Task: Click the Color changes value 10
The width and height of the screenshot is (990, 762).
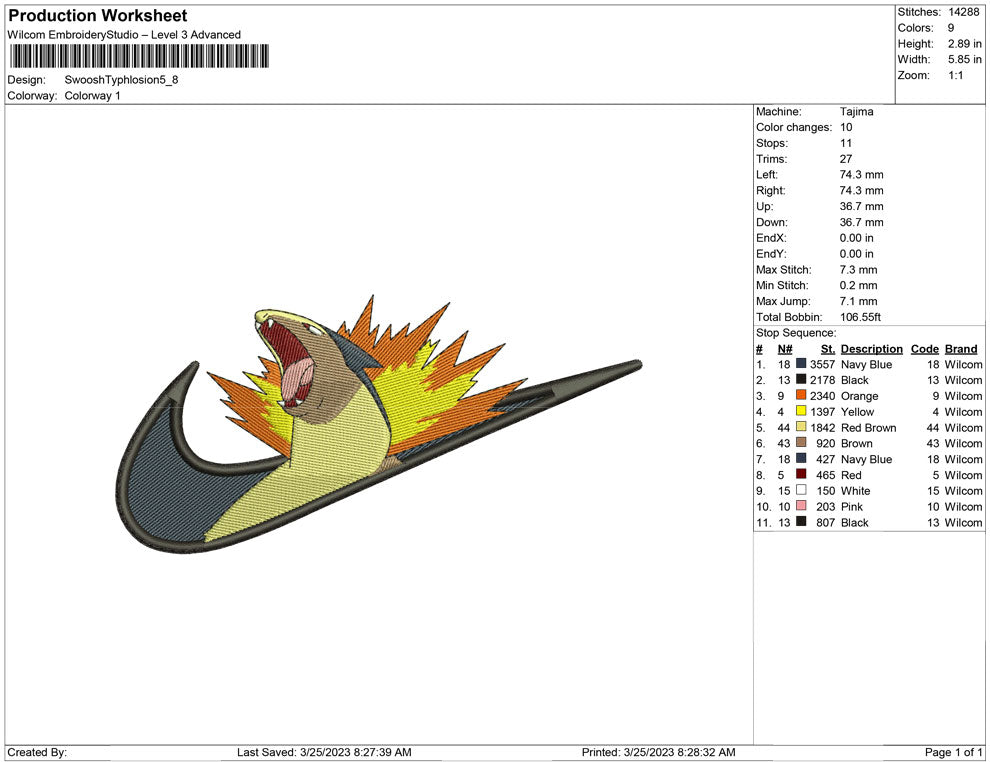Action: click(846, 127)
